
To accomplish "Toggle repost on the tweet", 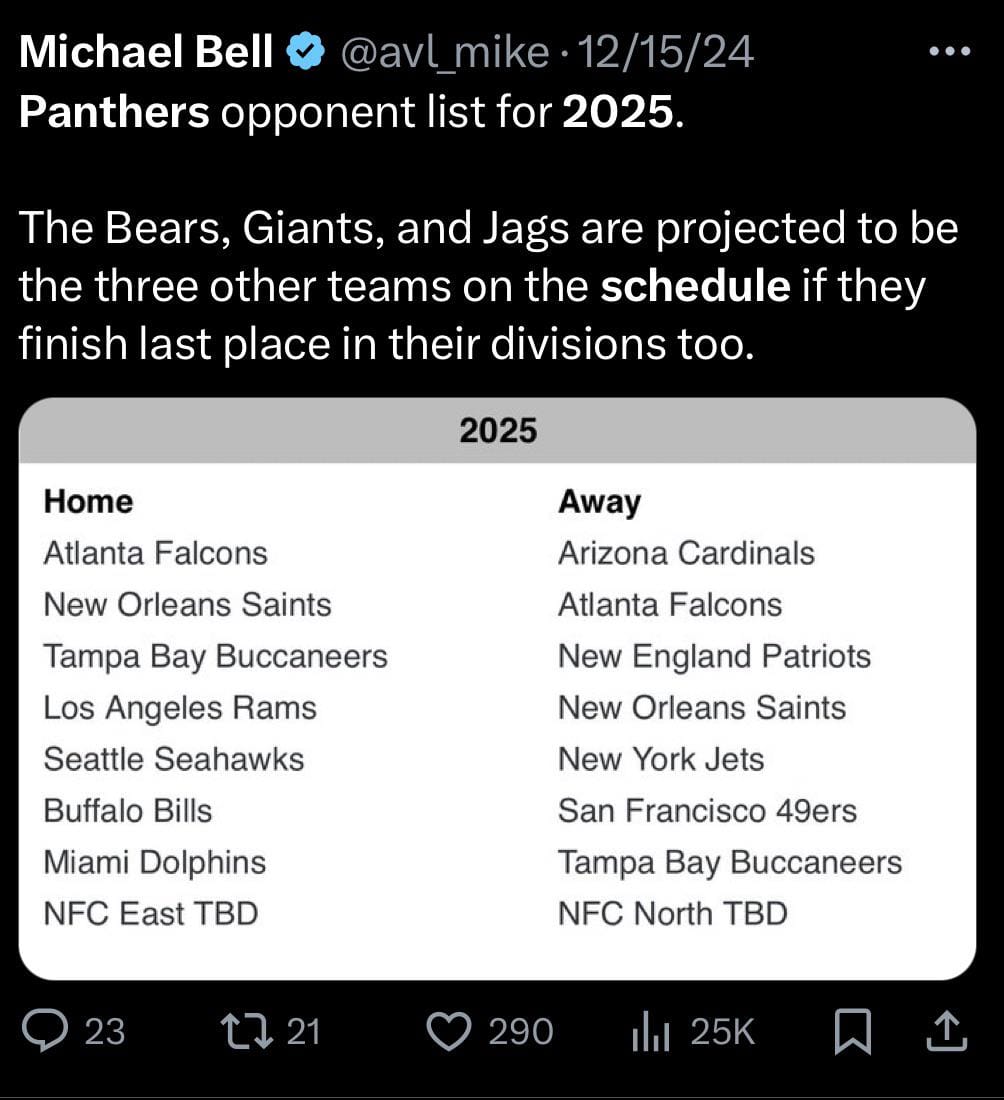I will point(250,1032).
